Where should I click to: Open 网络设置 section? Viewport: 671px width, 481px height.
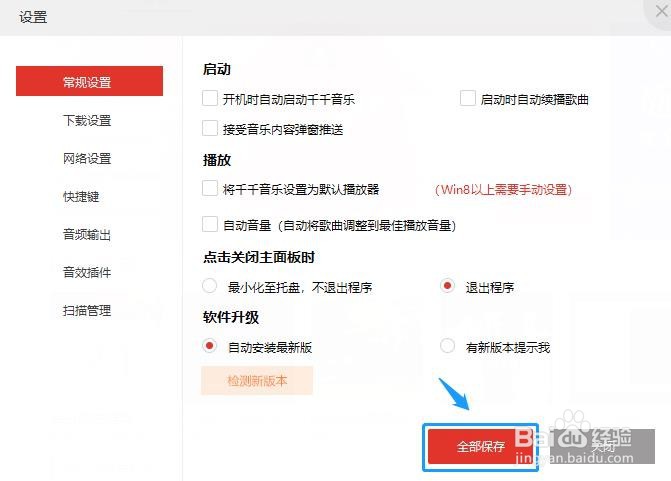[x=87, y=159]
